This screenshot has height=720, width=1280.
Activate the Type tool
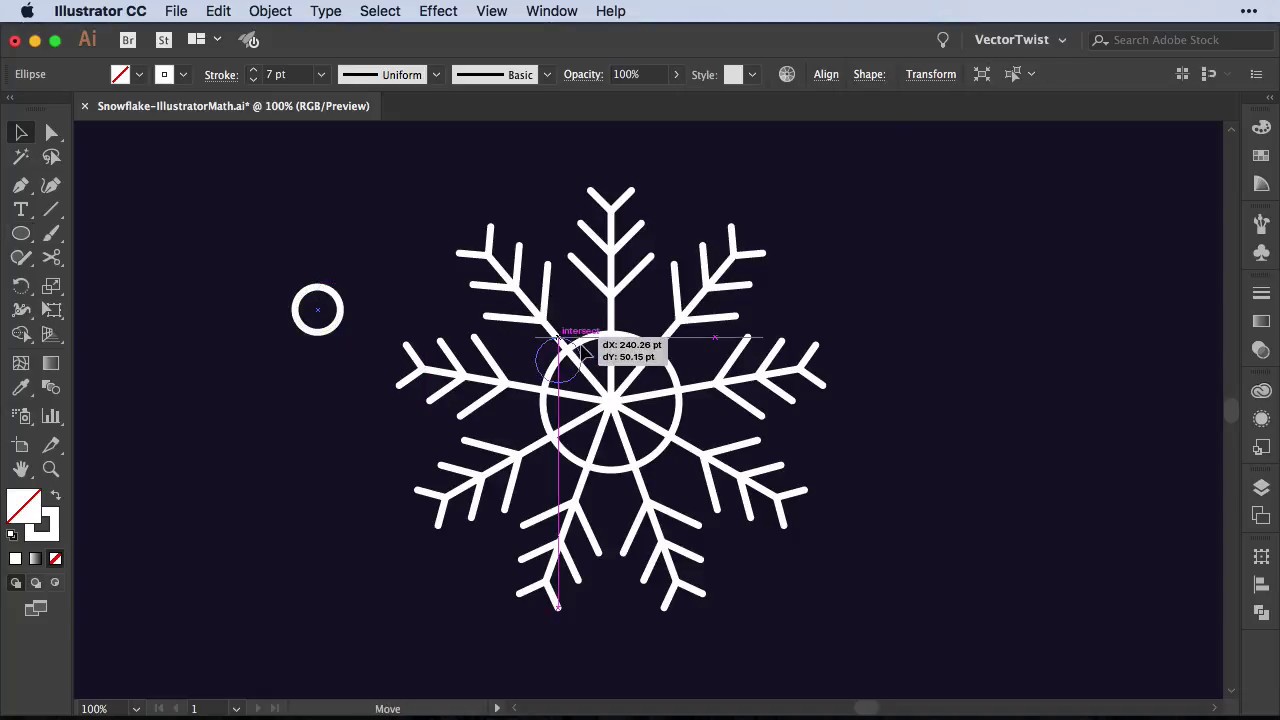pos(21,209)
